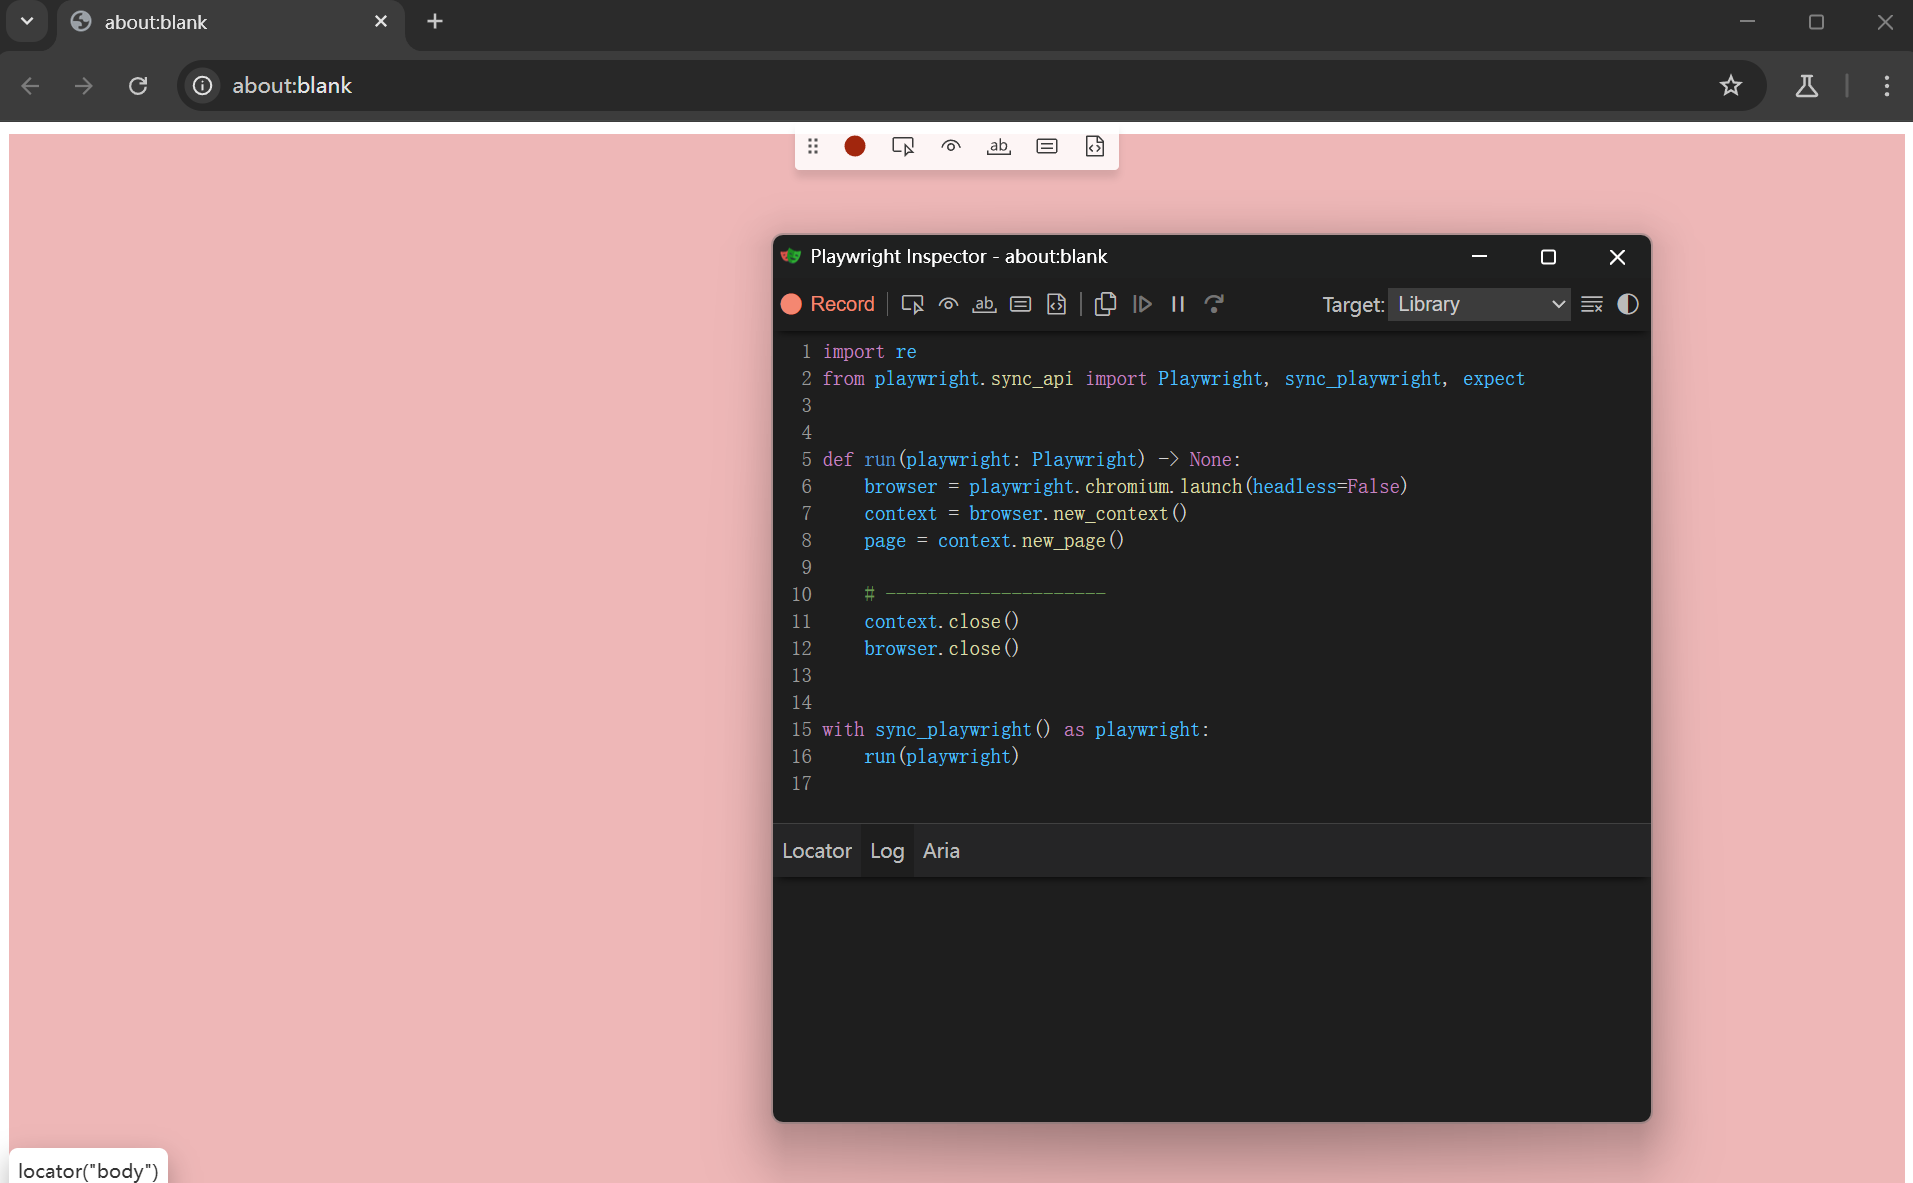
Task: Toggle the red record button in the page overlay
Action: tap(855, 146)
